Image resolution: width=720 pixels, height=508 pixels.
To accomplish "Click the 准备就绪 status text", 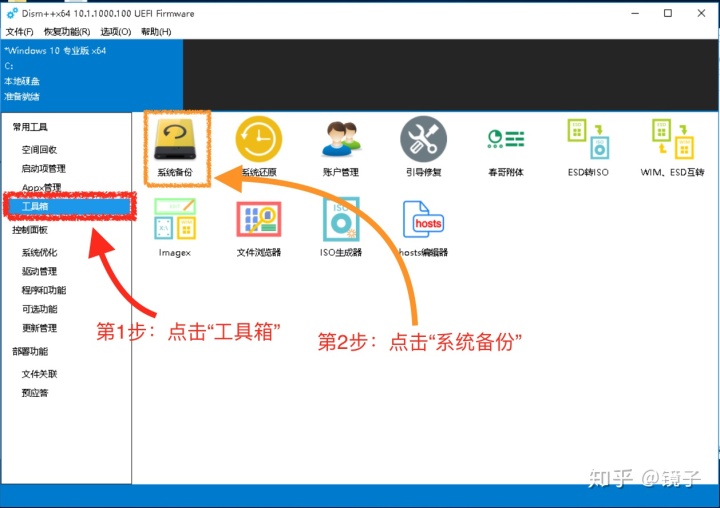I will click(22, 96).
